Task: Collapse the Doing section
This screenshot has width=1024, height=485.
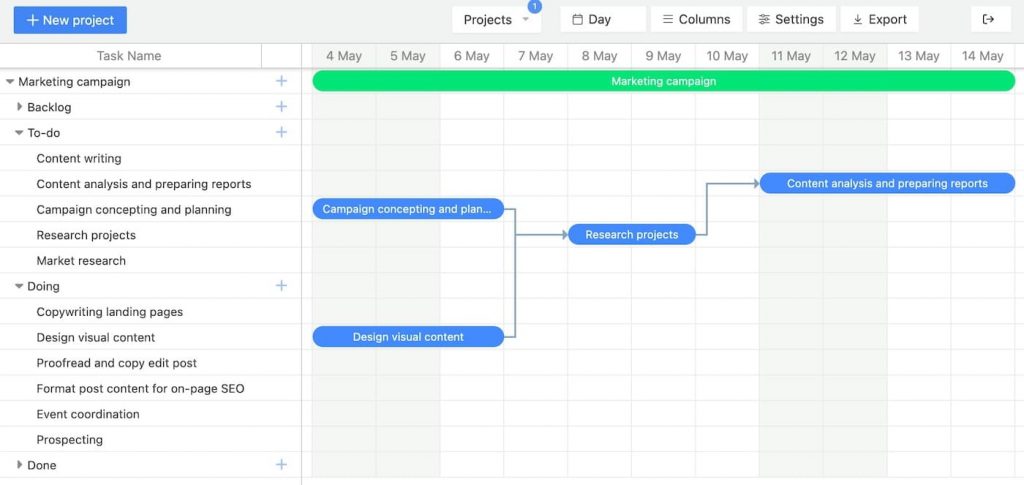Action: tap(19, 286)
